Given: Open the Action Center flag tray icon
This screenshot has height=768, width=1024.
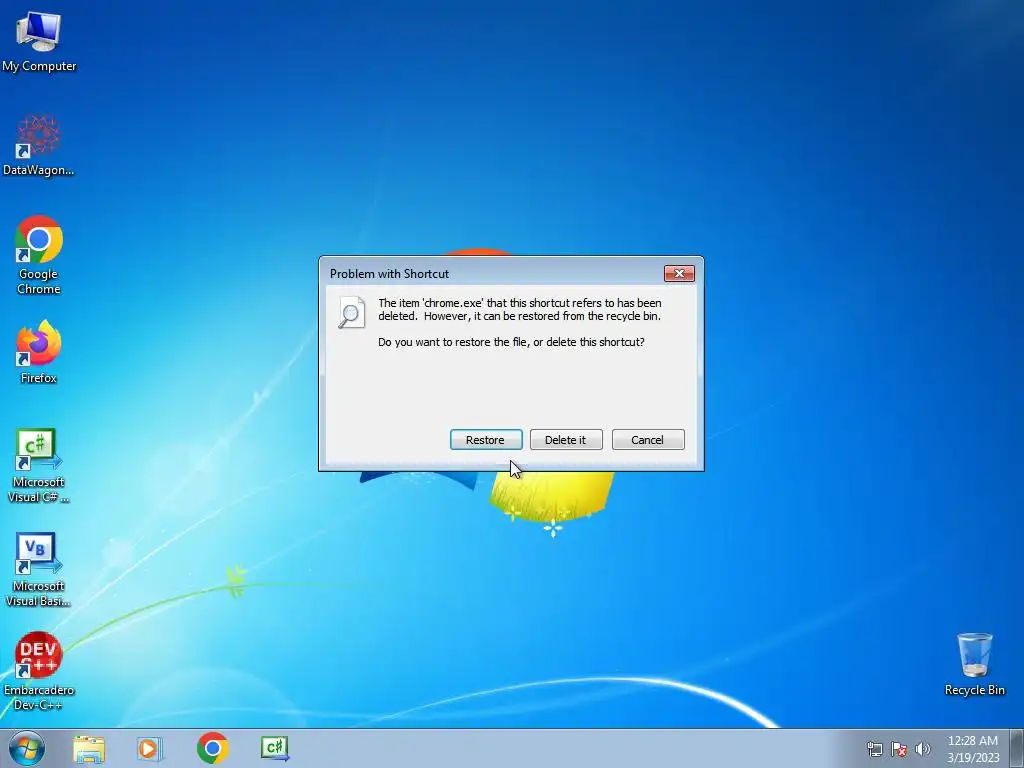Looking at the screenshot, I should point(899,749).
